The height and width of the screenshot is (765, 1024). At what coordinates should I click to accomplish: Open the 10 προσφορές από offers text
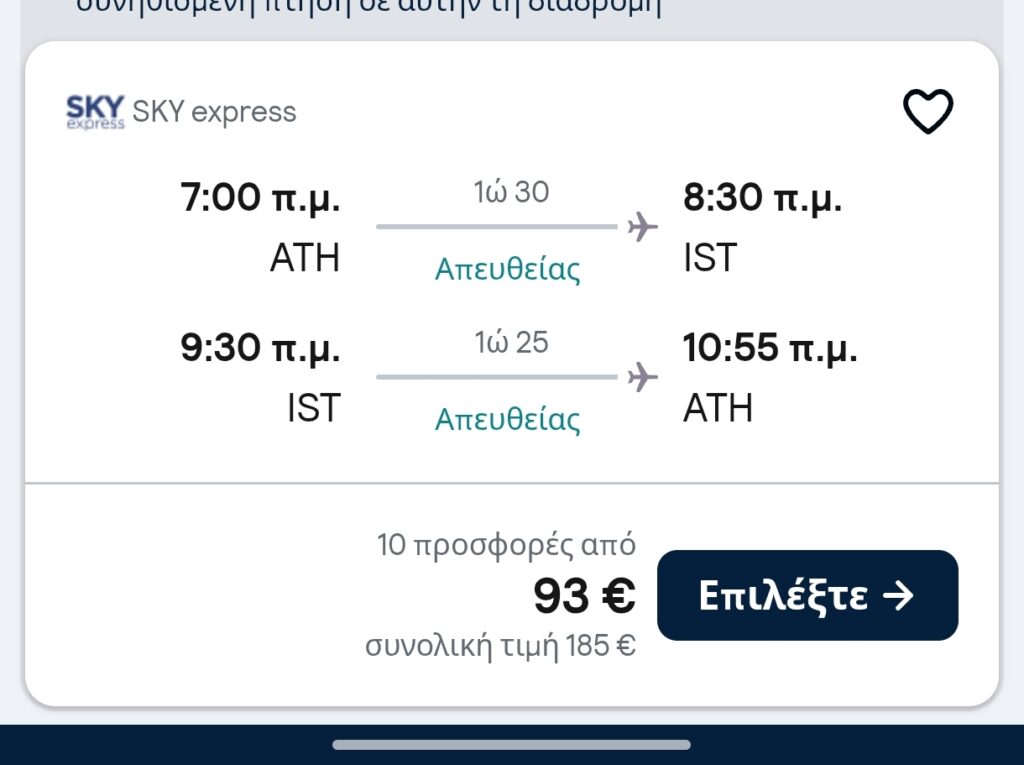[506, 545]
